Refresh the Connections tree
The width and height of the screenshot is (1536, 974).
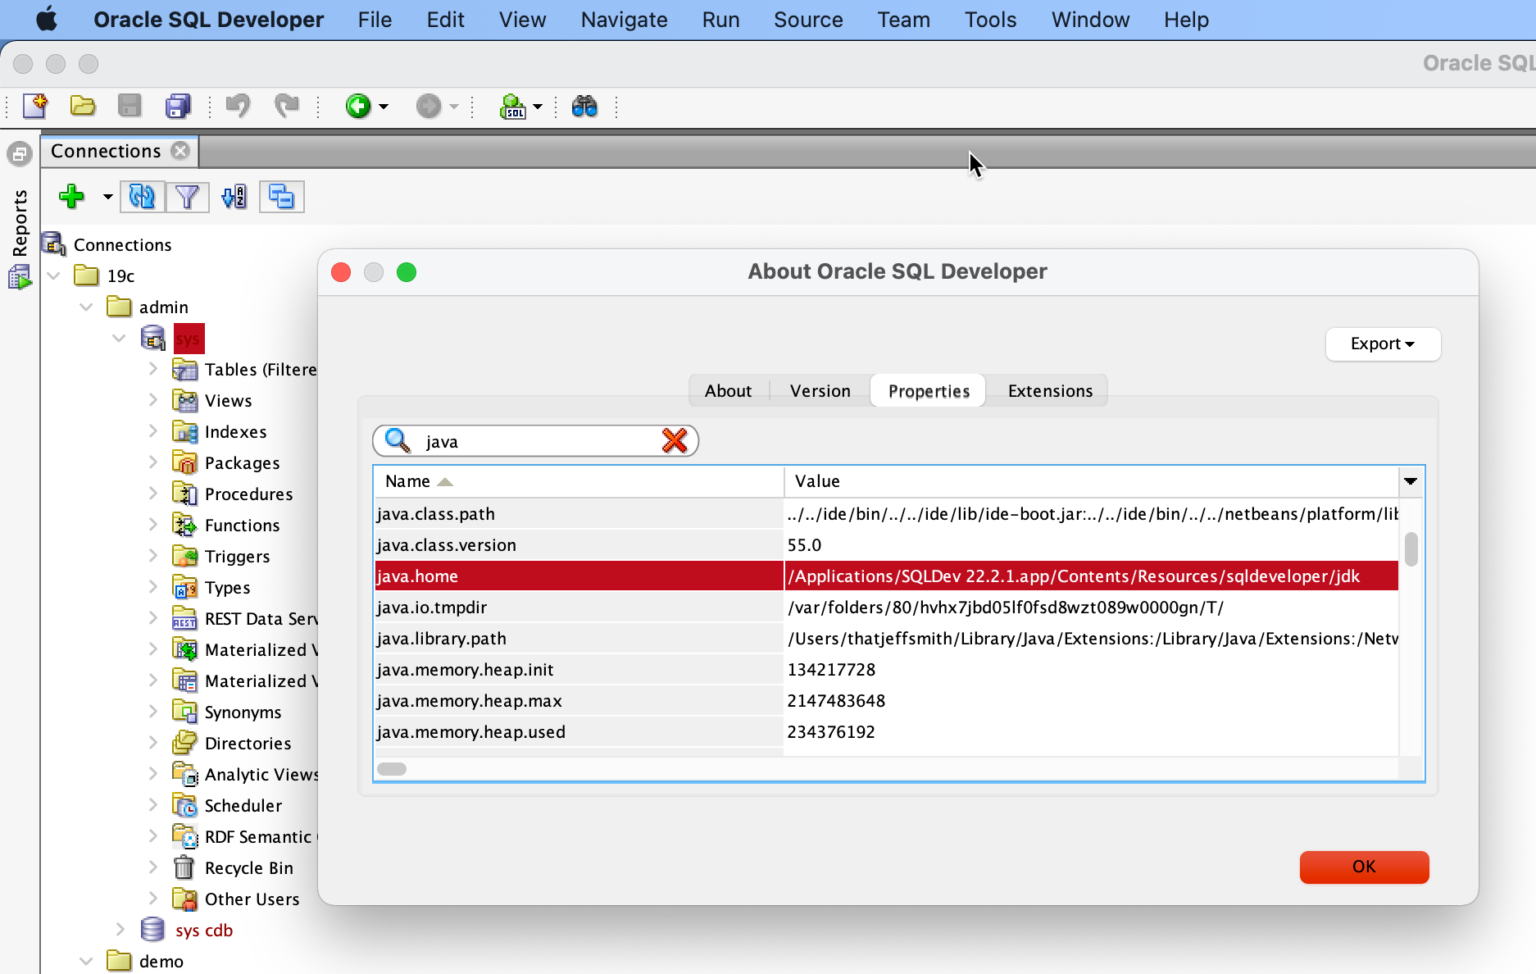141,196
